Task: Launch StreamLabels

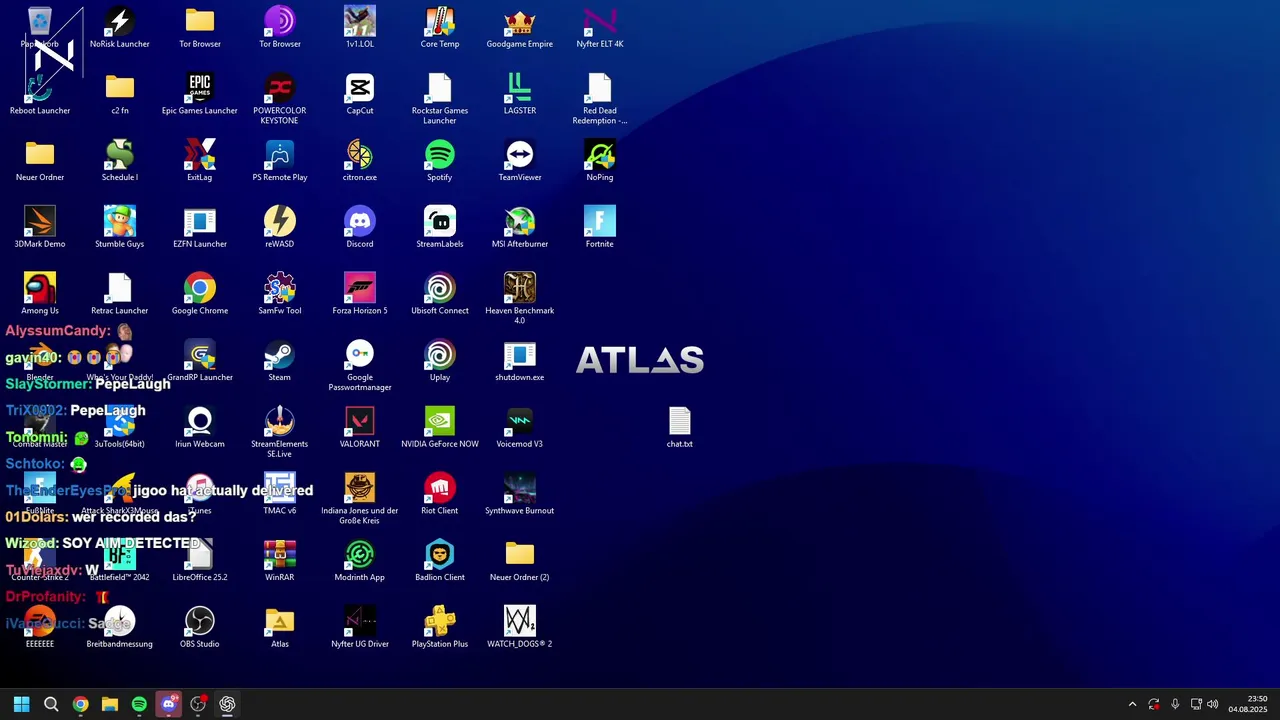Action: 440,227
